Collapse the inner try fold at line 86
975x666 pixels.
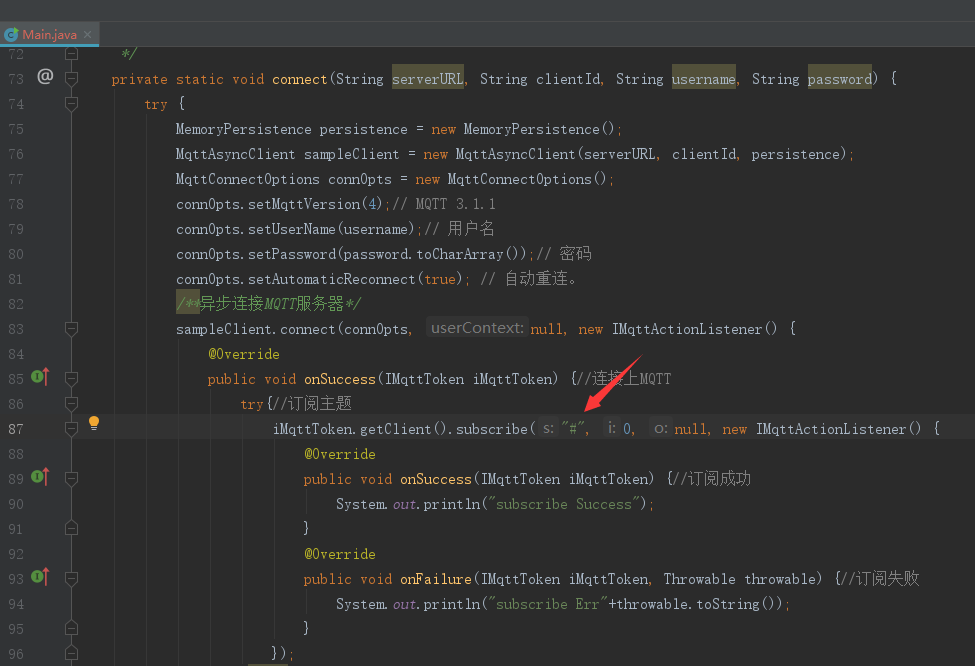click(72, 404)
